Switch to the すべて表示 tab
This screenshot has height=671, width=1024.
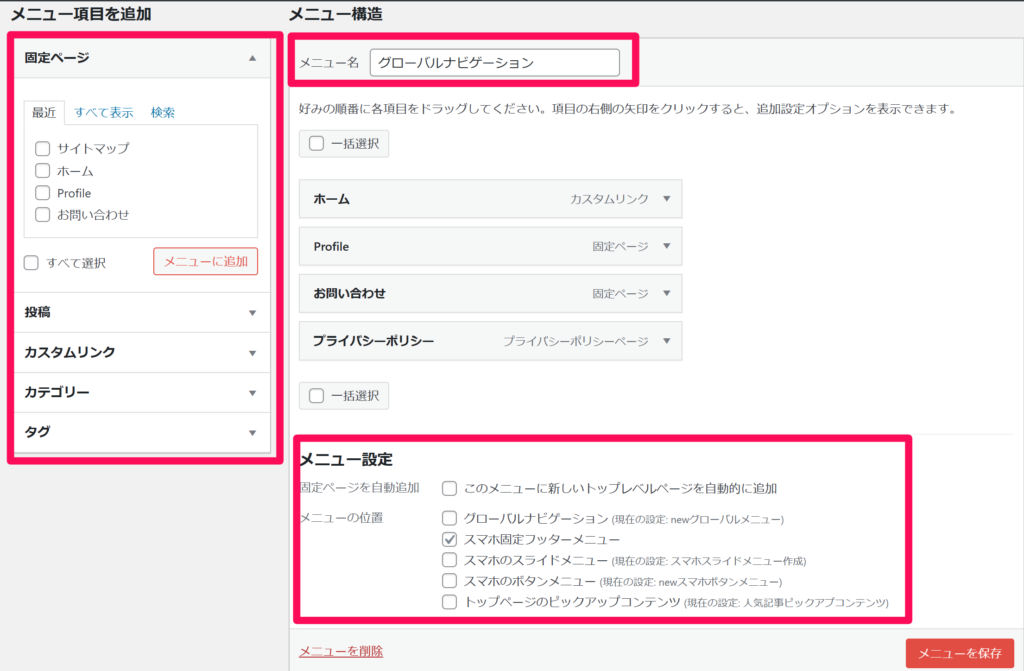pos(104,112)
